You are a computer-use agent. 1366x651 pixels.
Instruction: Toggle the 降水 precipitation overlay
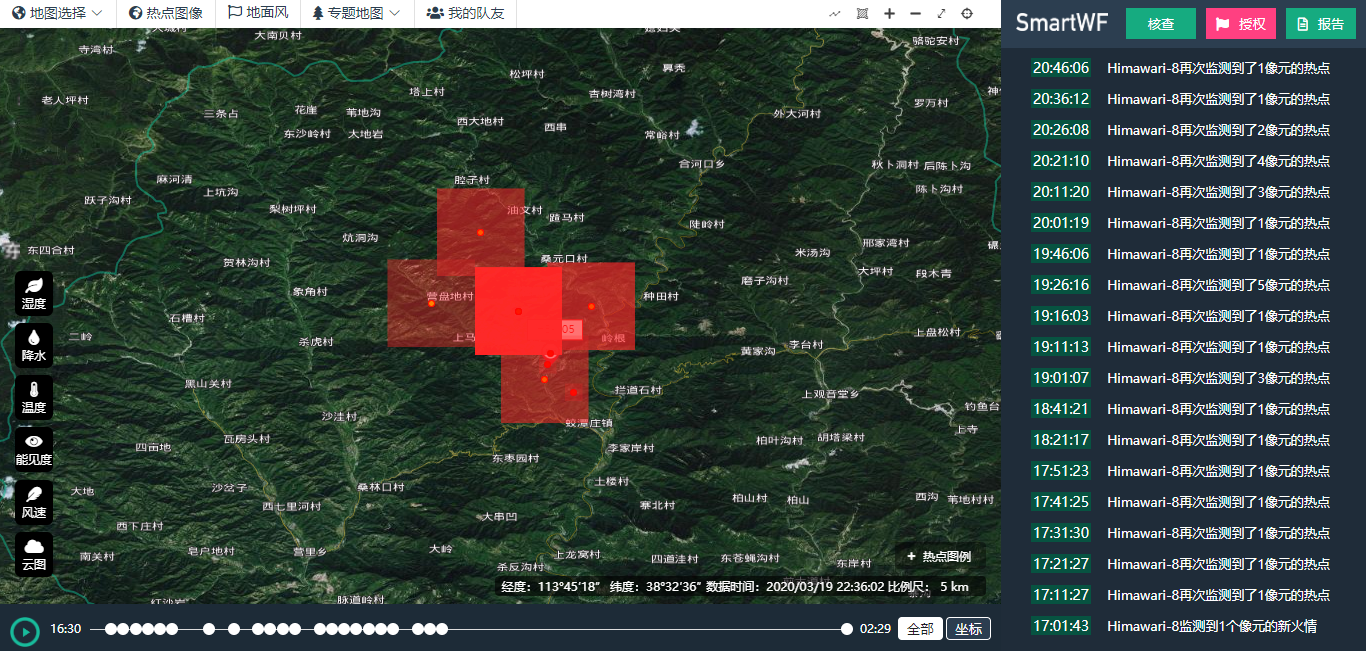click(x=34, y=344)
